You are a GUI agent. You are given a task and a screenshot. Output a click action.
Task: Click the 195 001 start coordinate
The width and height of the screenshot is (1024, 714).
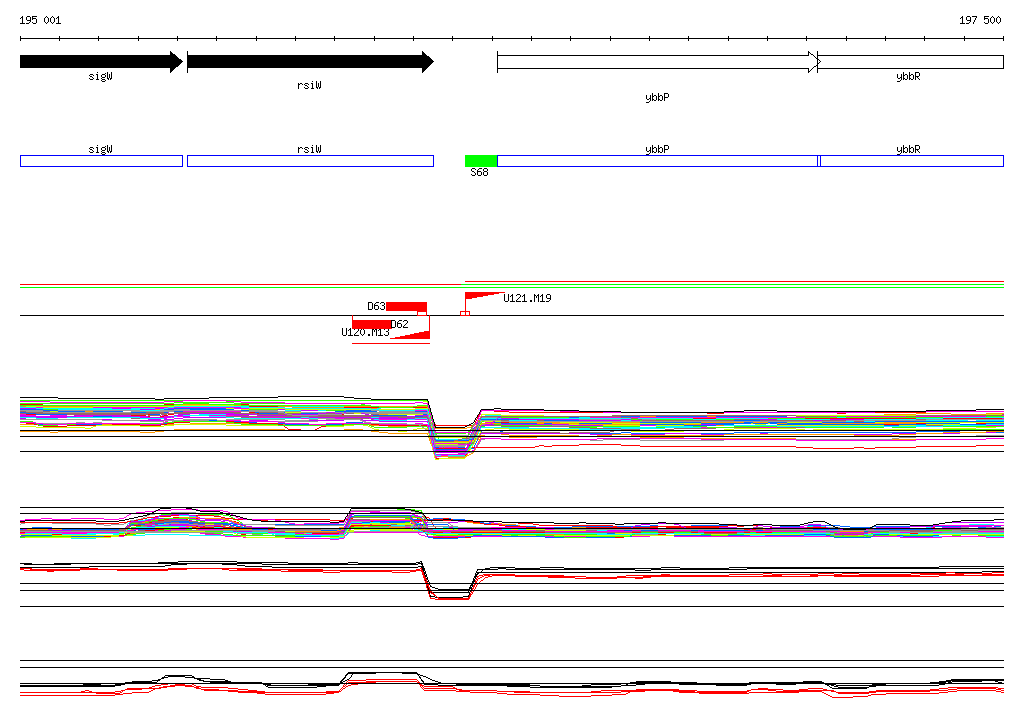pyautogui.click(x=40, y=20)
